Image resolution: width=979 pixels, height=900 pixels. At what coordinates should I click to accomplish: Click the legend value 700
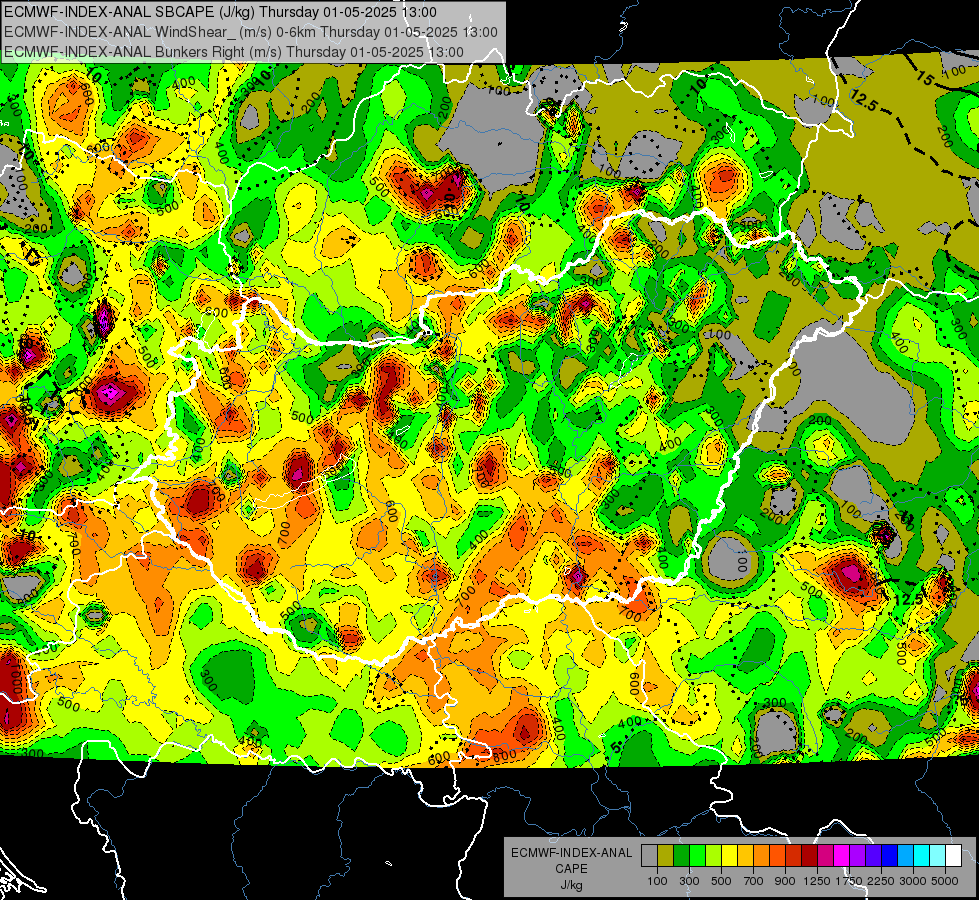click(x=754, y=881)
